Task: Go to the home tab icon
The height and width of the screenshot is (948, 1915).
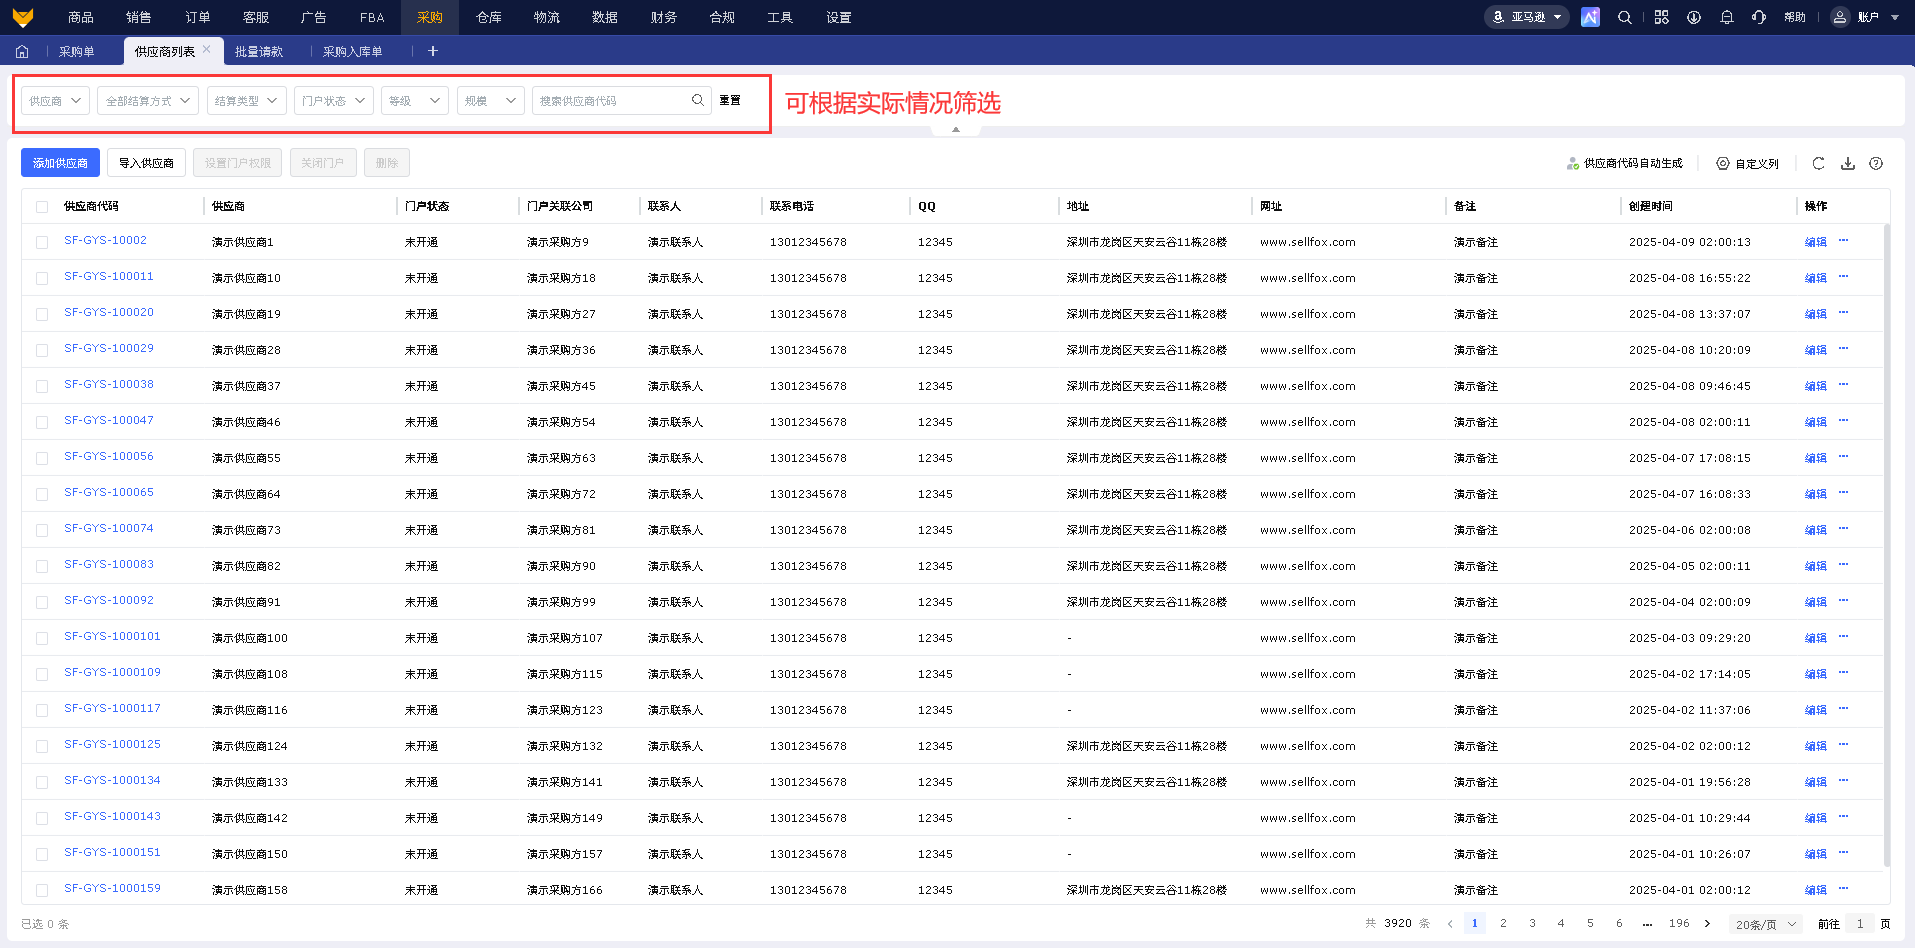Action: click(22, 51)
